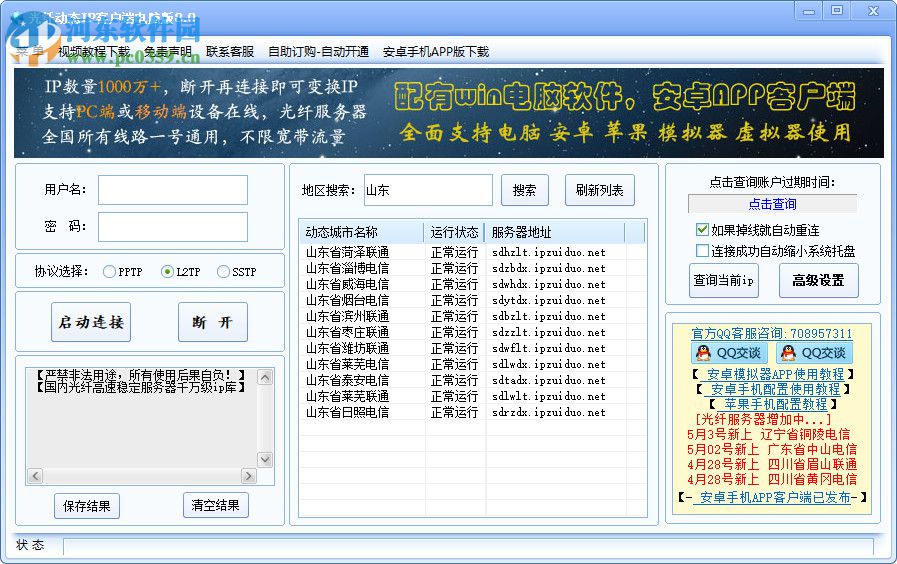Click the 高级设置 button
The width and height of the screenshot is (897, 564).
click(819, 280)
